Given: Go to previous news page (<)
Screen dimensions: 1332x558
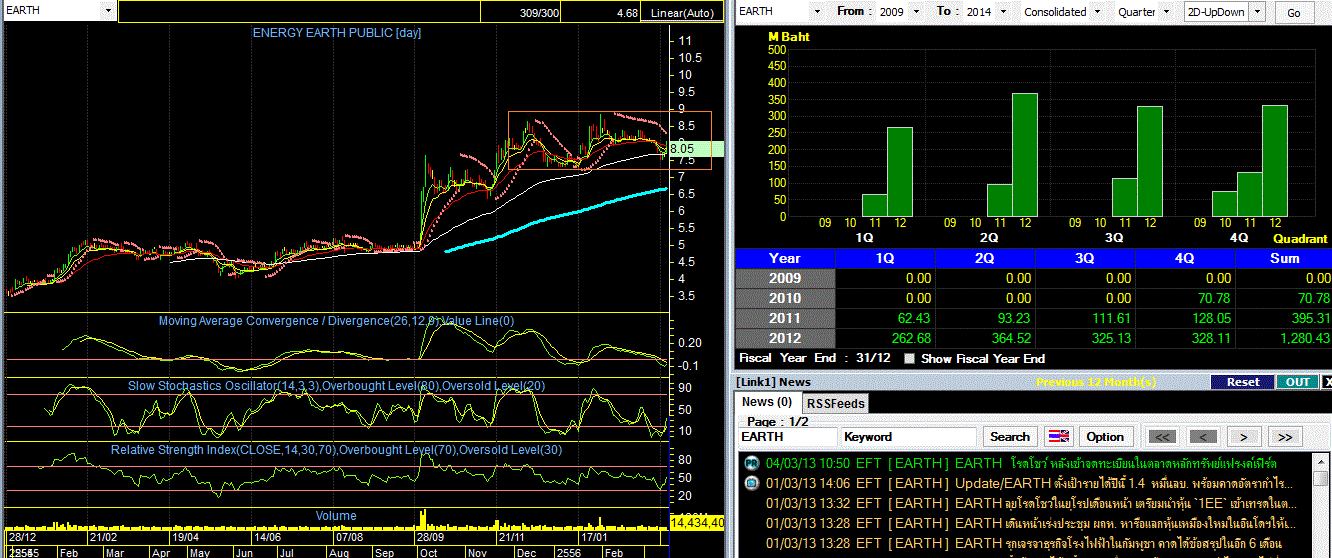Looking at the screenshot, I should coord(1203,436).
